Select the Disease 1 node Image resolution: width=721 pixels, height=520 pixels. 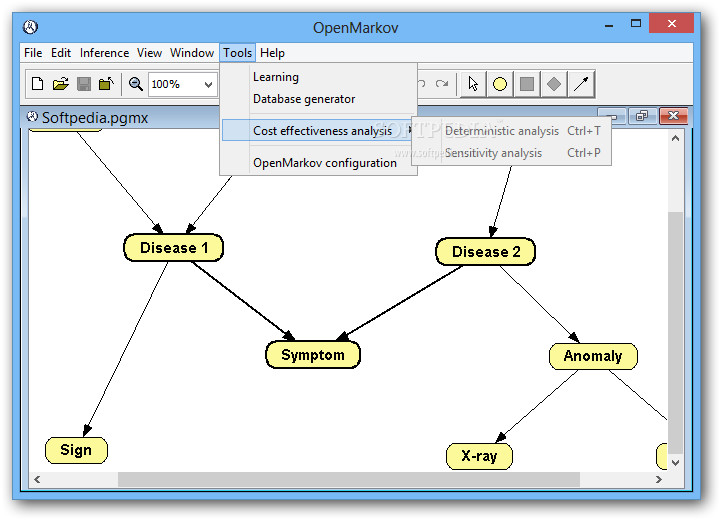[174, 248]
